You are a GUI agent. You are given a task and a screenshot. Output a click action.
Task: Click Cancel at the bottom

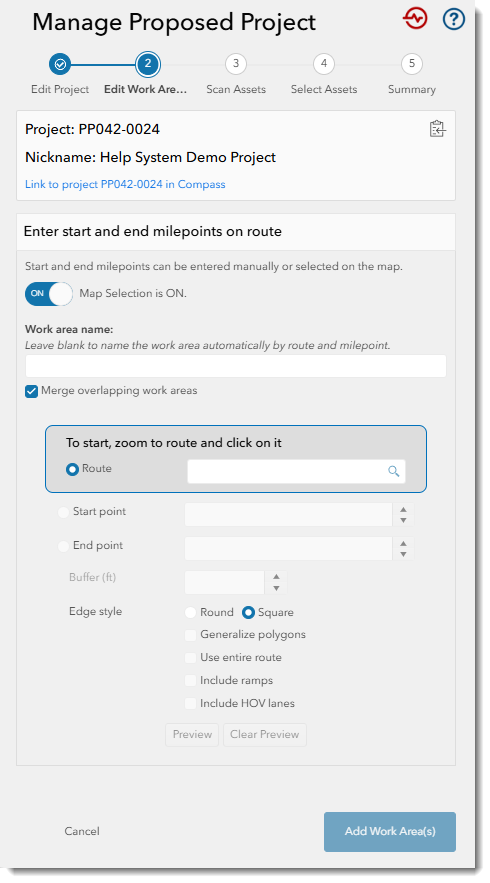click(x=82, y=831)
